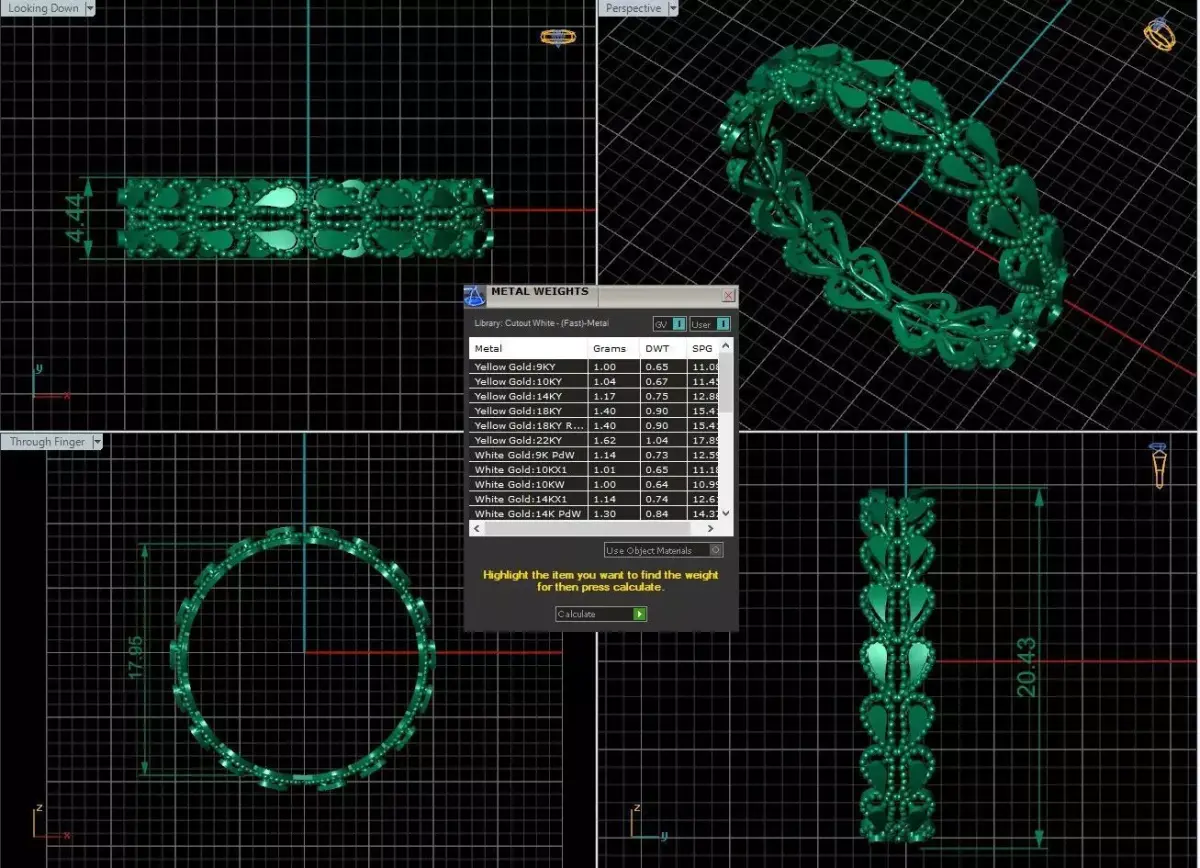Screen dimensions: 1200x868
Task: Click the Grams column header
Action: point(613,348)
